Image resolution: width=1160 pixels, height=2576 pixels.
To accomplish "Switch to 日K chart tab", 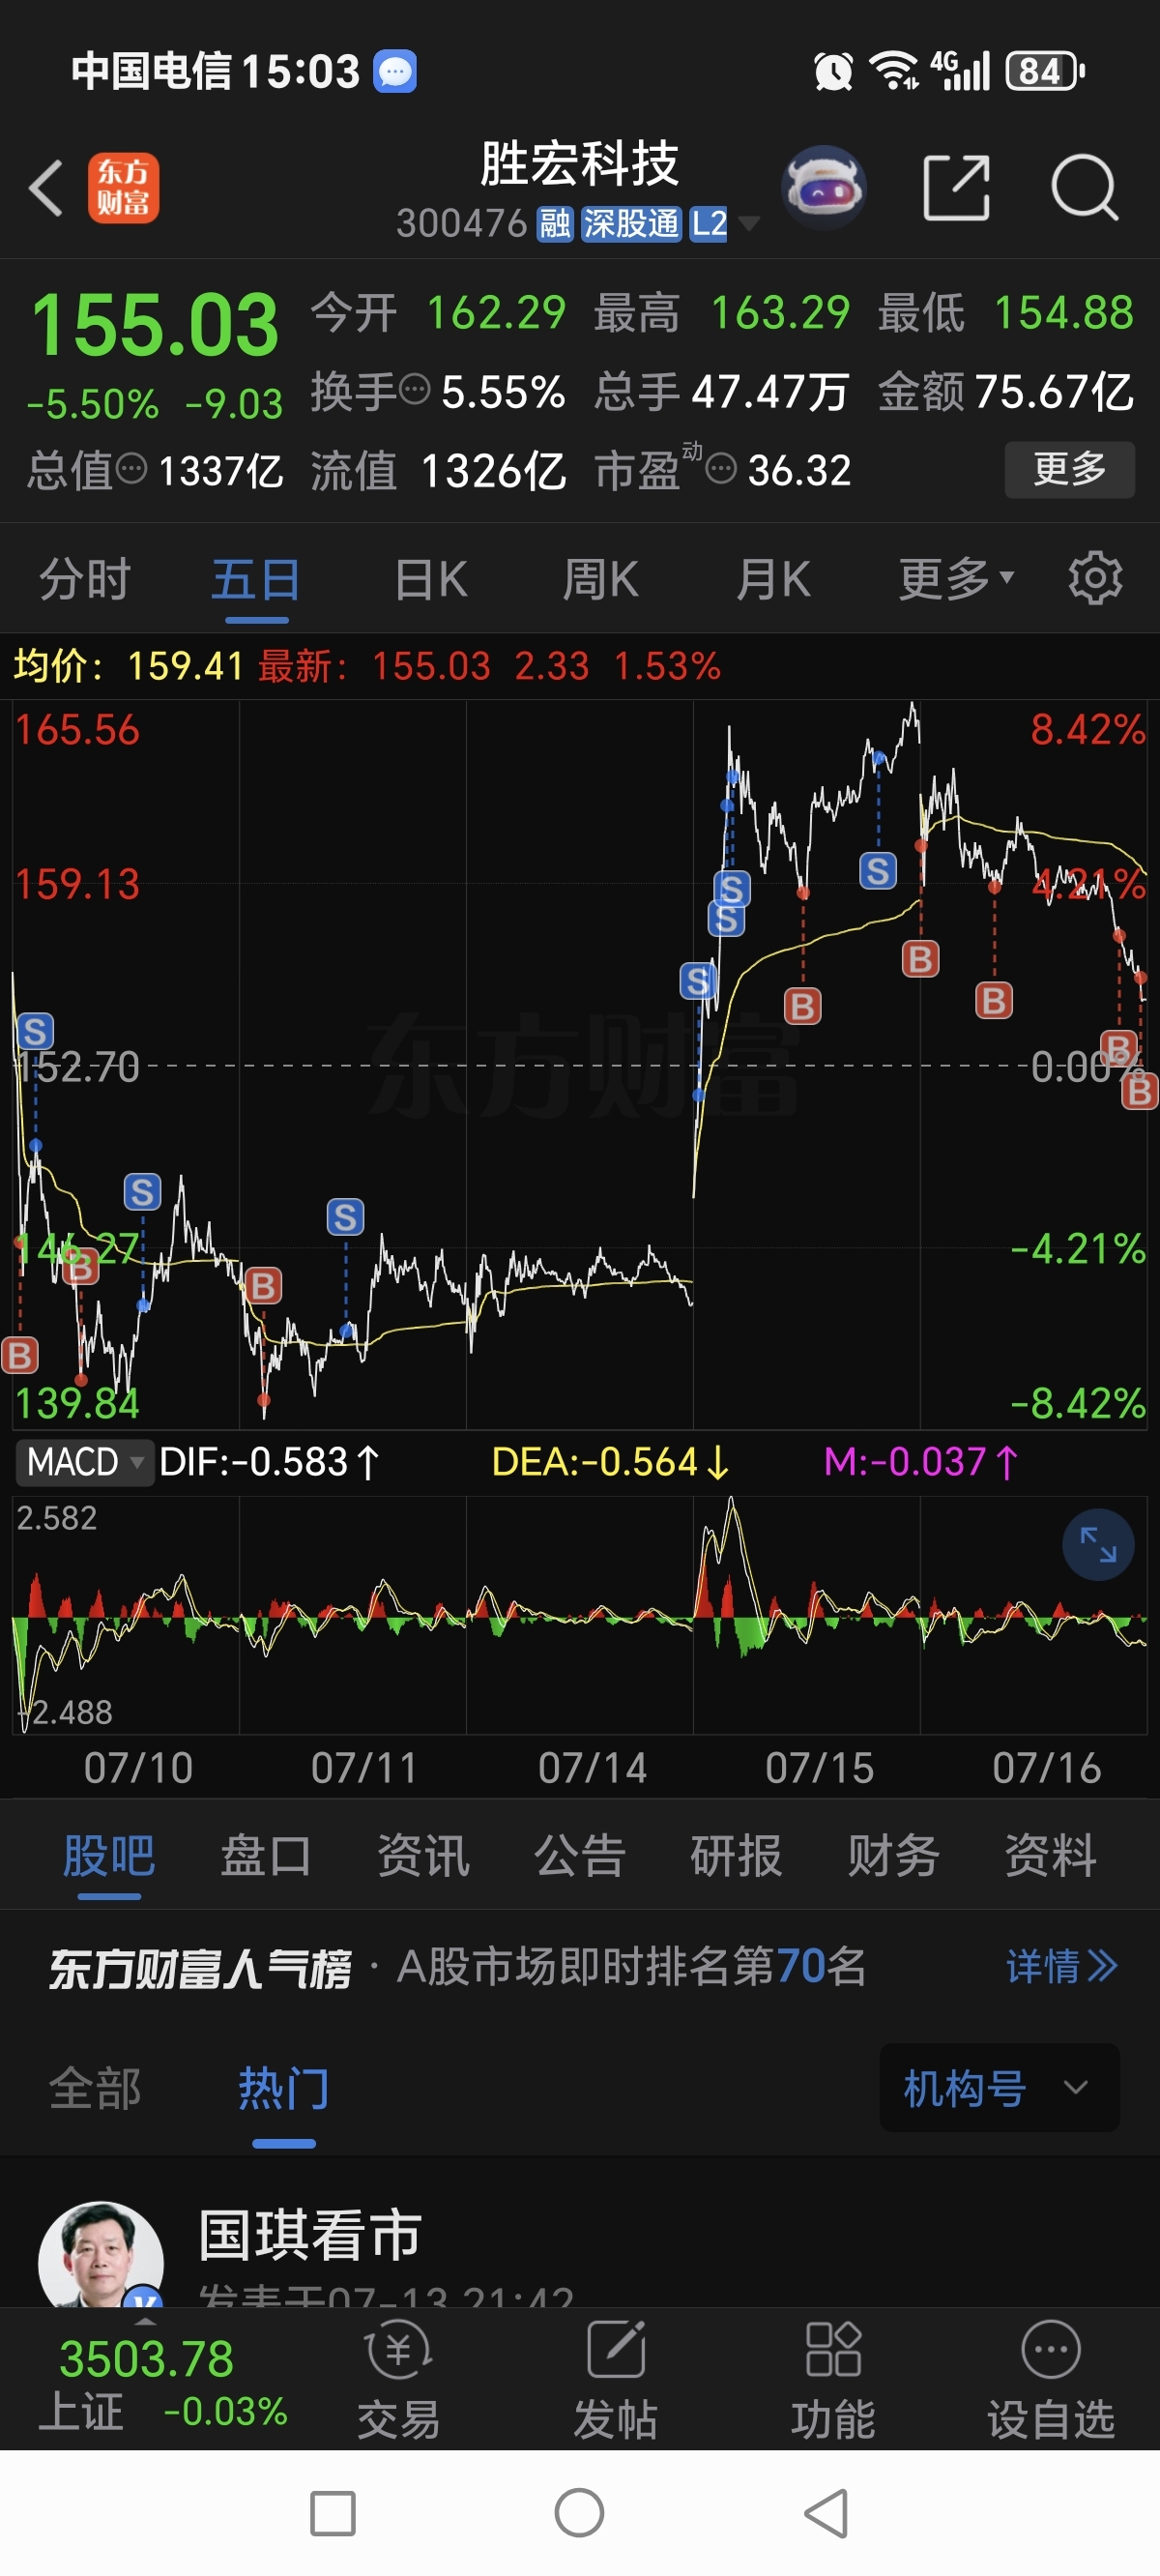I will click(x=430, y=579).
